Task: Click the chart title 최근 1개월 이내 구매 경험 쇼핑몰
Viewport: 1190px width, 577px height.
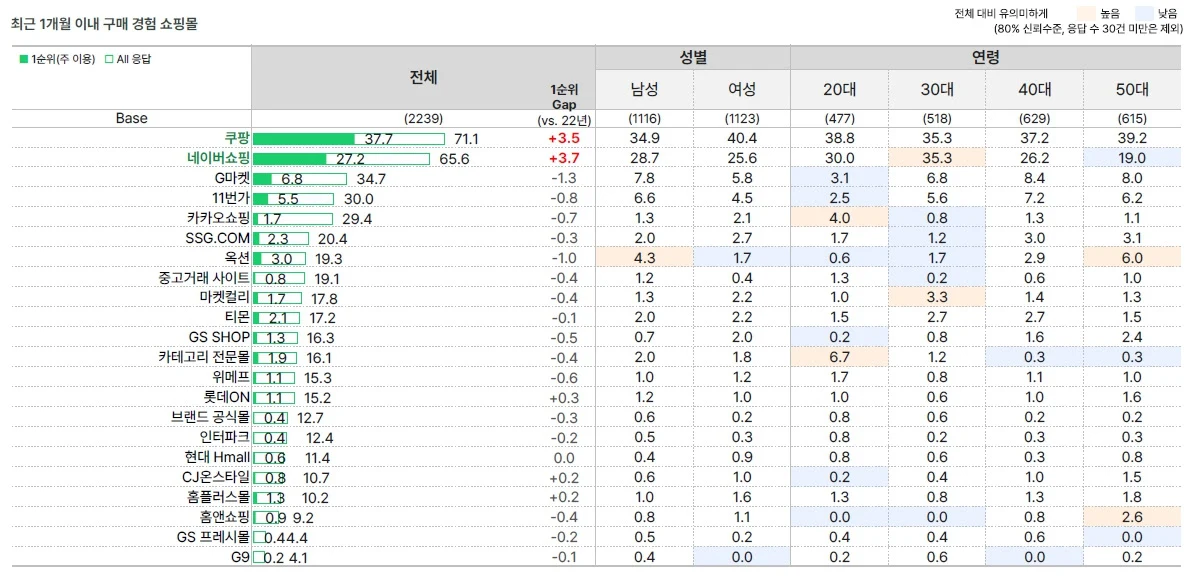Action: [104, 24]
